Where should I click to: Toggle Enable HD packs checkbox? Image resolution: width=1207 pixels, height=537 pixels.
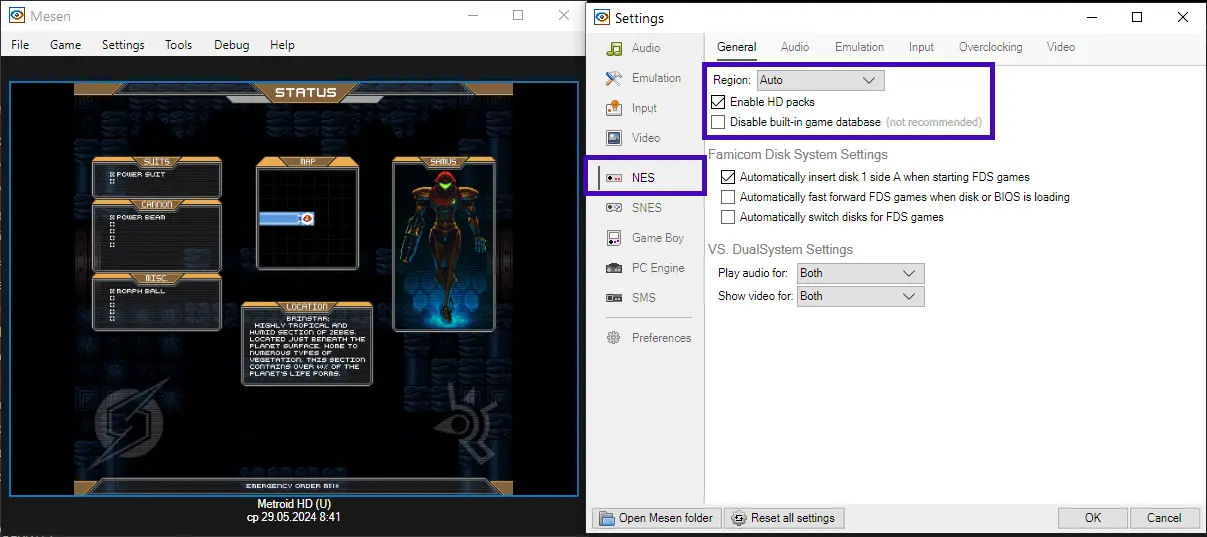point(718,102)
